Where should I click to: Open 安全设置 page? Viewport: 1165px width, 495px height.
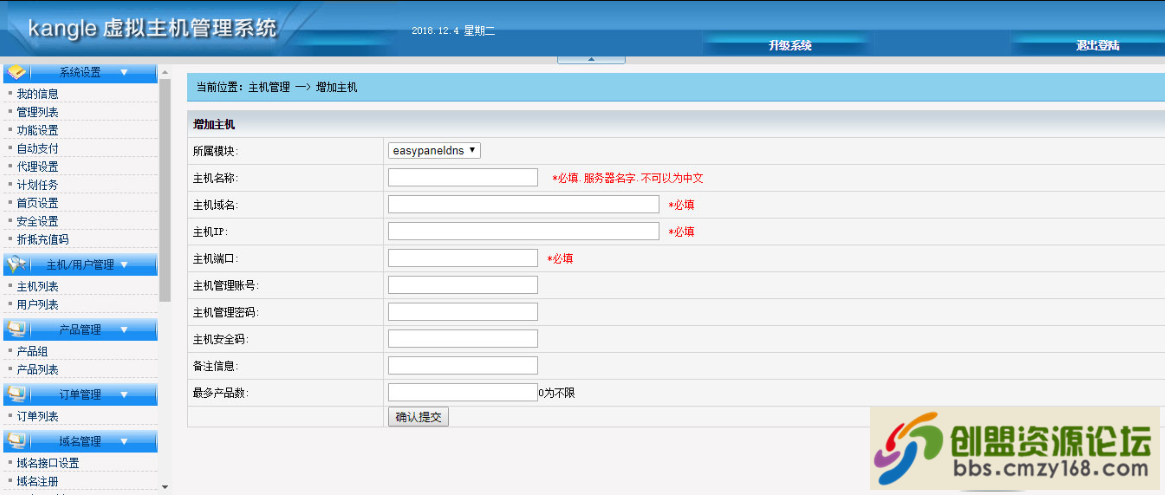click(x=37, y=221)
